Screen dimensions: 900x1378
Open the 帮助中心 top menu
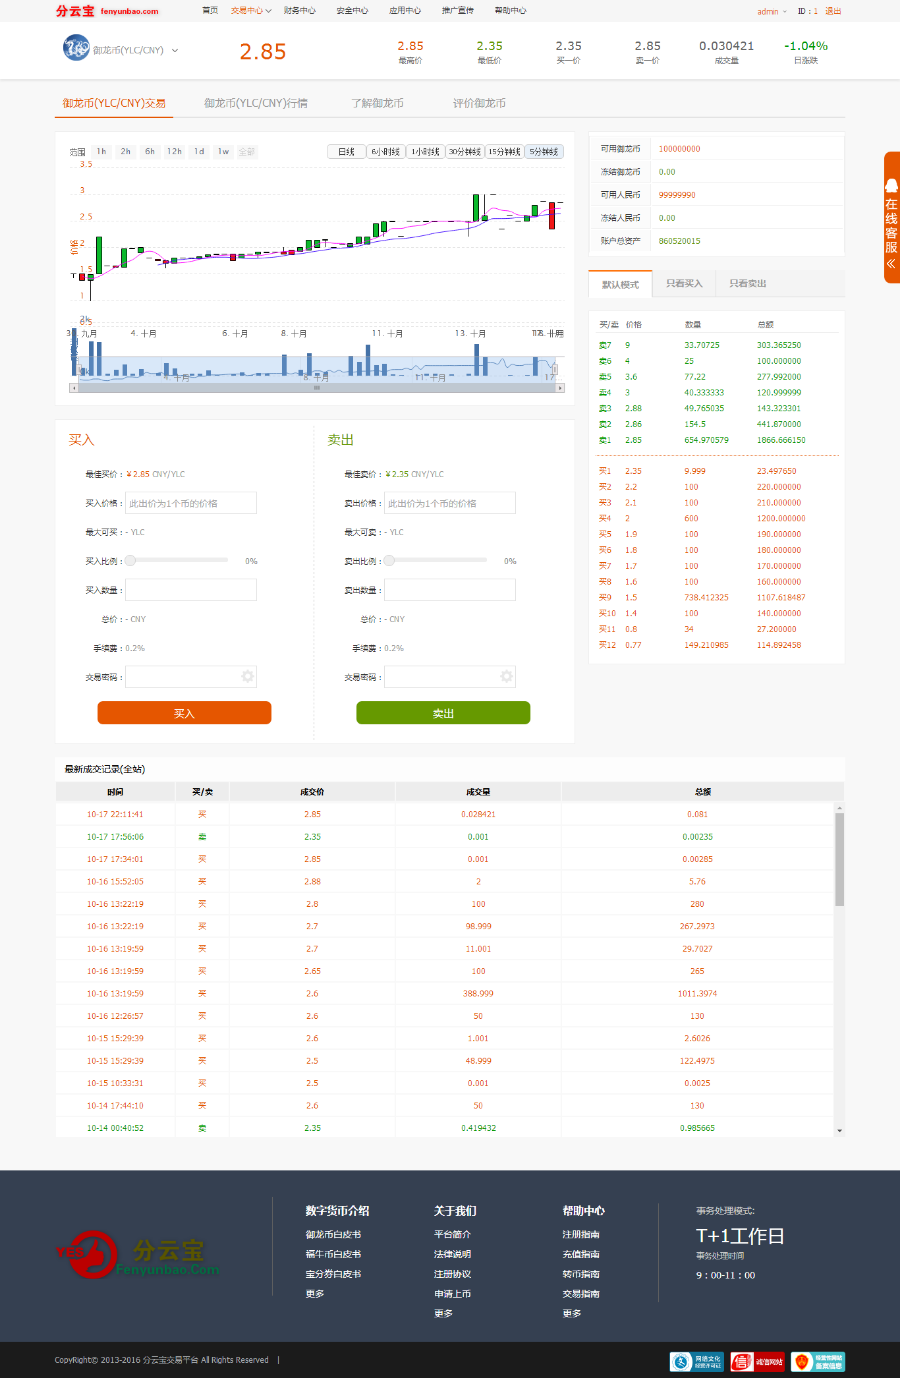tap(510, 11)
